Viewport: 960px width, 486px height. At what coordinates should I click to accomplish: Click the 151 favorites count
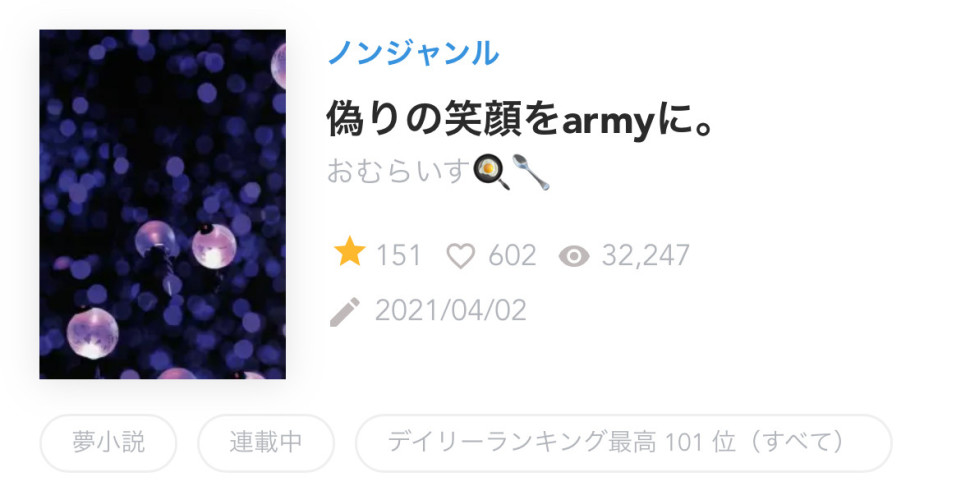click(399, 255)
